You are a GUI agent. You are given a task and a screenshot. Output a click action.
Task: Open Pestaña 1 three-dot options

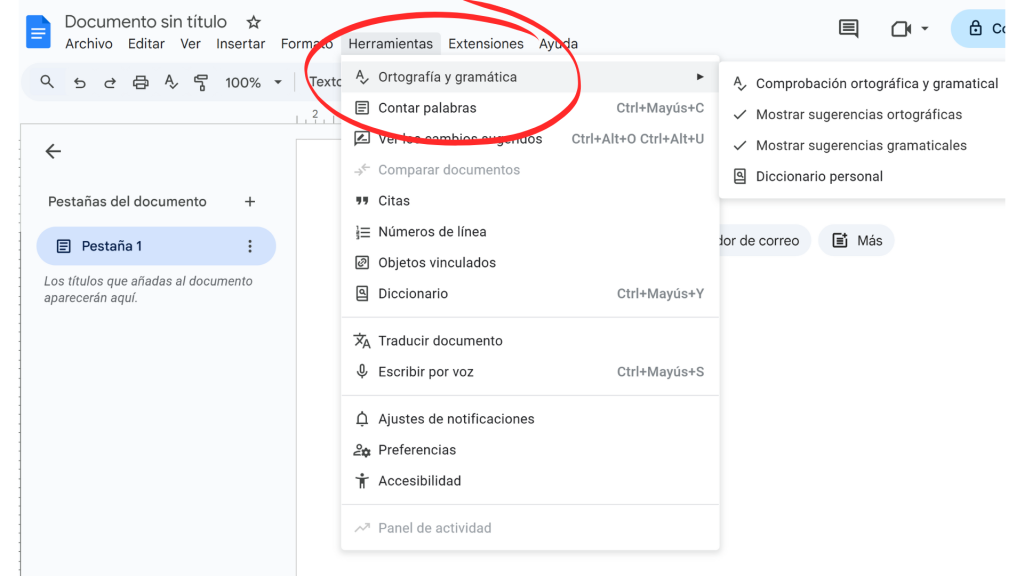[250, 246]
